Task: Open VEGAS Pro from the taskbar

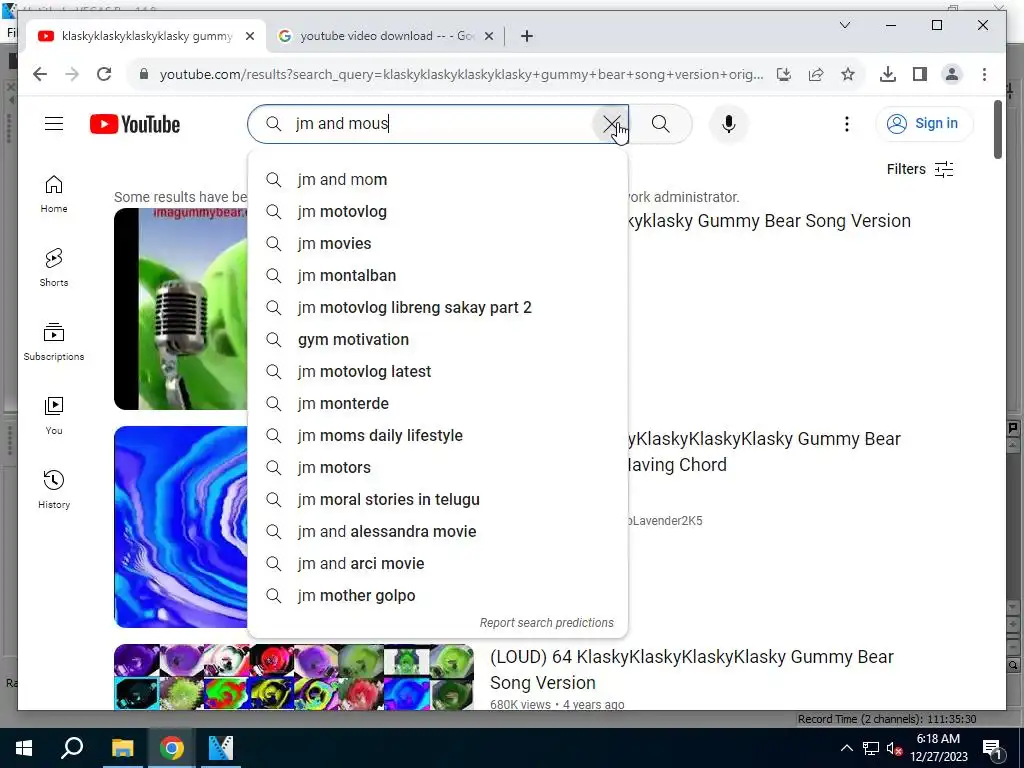Action: 221,748
